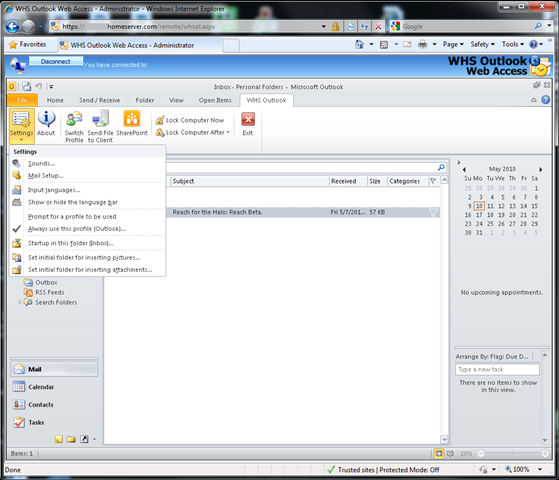This screenshot has width=559, height=480.
Task: Click the Shortcuts icon in navigation footer
Action: pos(84,439)
